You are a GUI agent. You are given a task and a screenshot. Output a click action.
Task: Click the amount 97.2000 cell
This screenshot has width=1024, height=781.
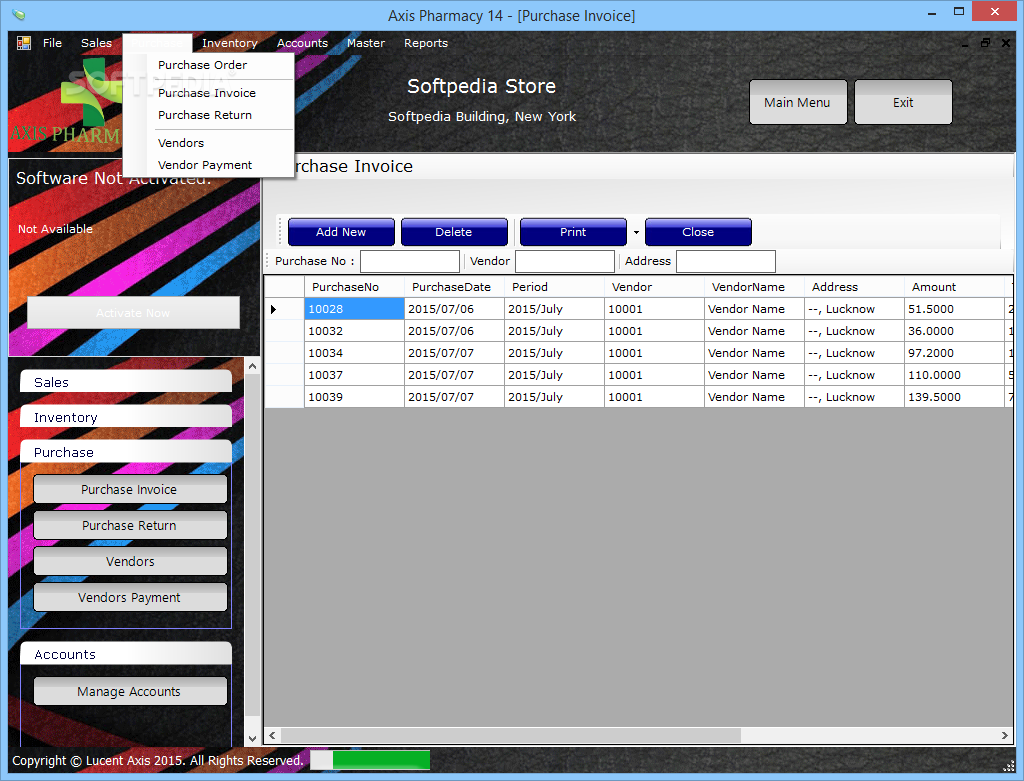tap(953, 353)
